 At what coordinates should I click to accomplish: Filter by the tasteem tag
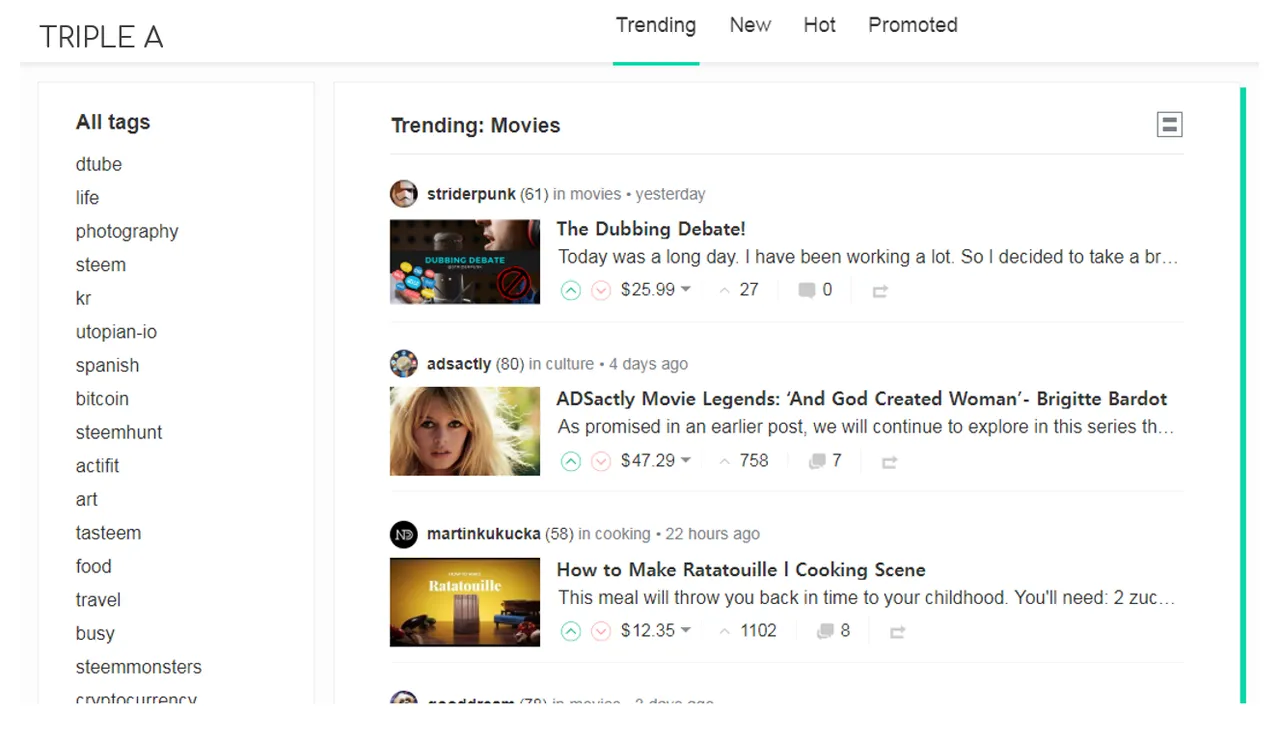coord(108,533)
